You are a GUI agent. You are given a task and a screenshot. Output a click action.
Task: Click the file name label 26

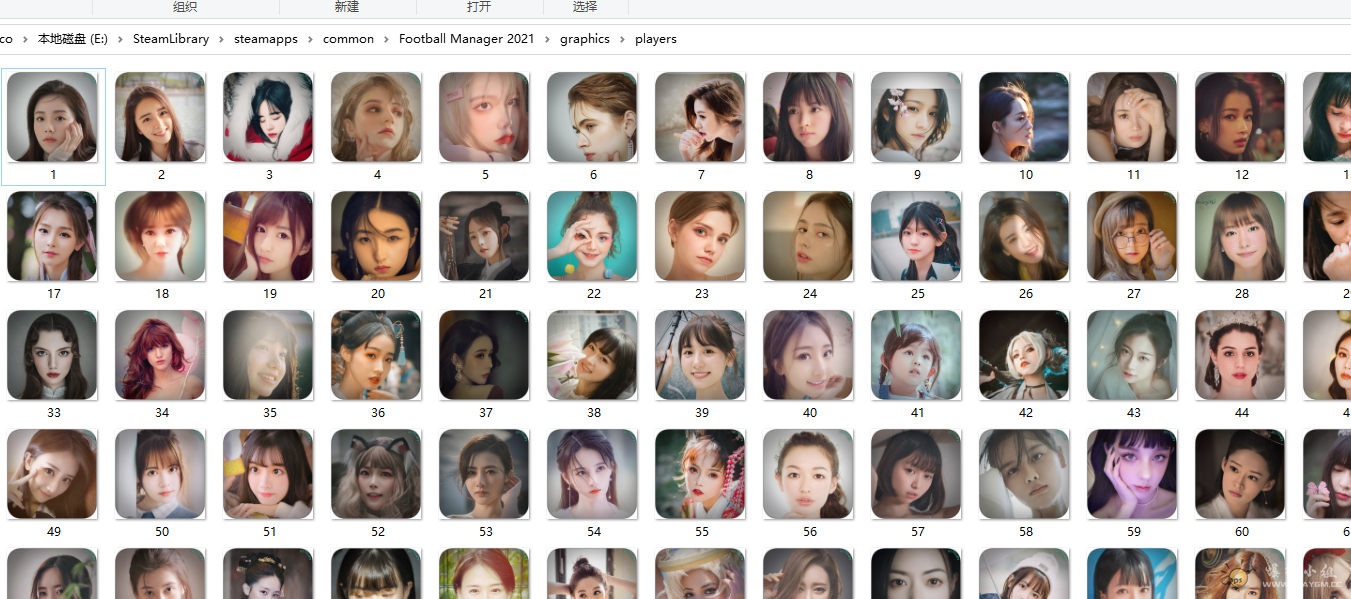1026,293
